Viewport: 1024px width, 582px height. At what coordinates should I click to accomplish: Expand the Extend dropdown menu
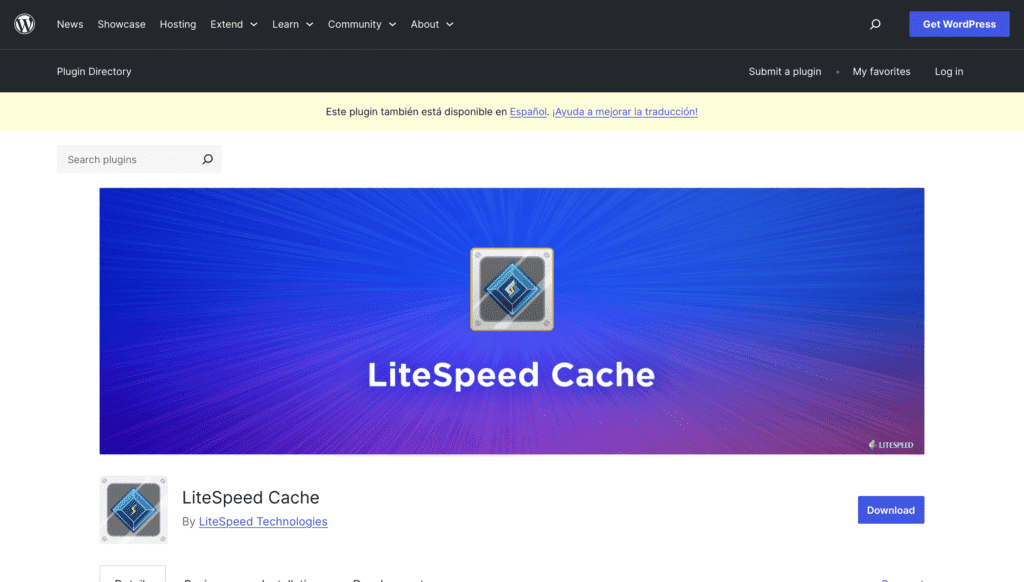pos(233,24)
